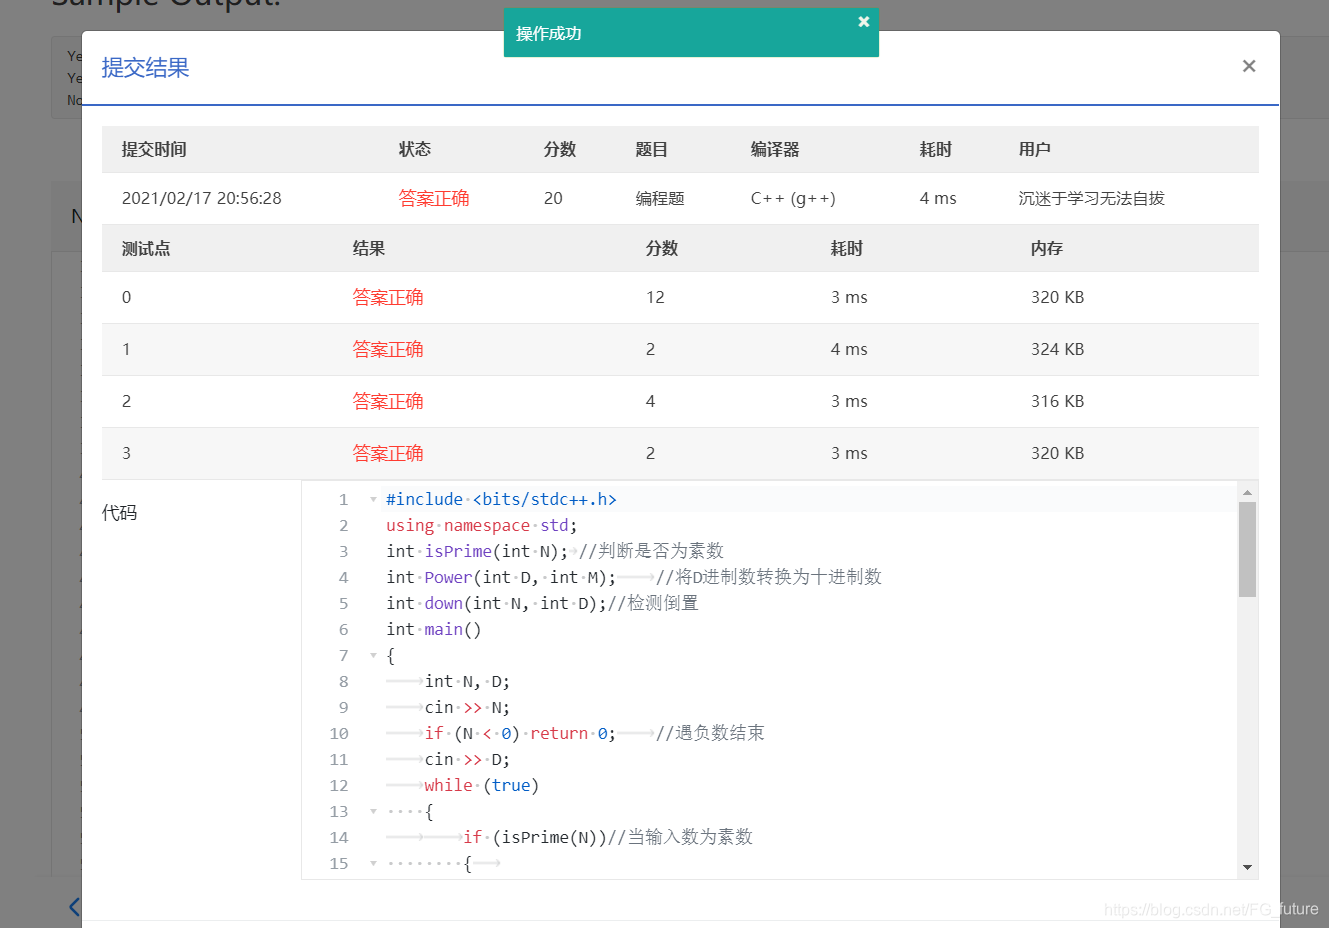Open 答案正确 result for test point 2

[x=388, y=401]
